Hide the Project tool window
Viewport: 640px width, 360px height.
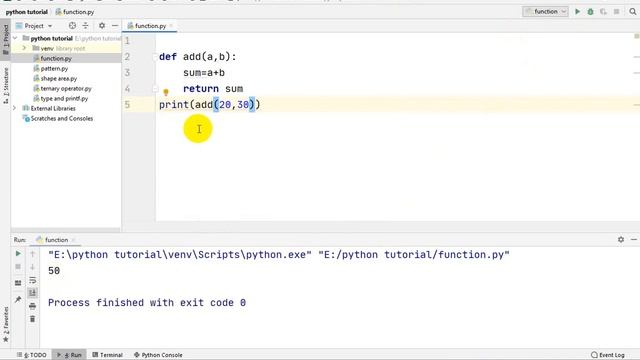click(x=115, y=26)
